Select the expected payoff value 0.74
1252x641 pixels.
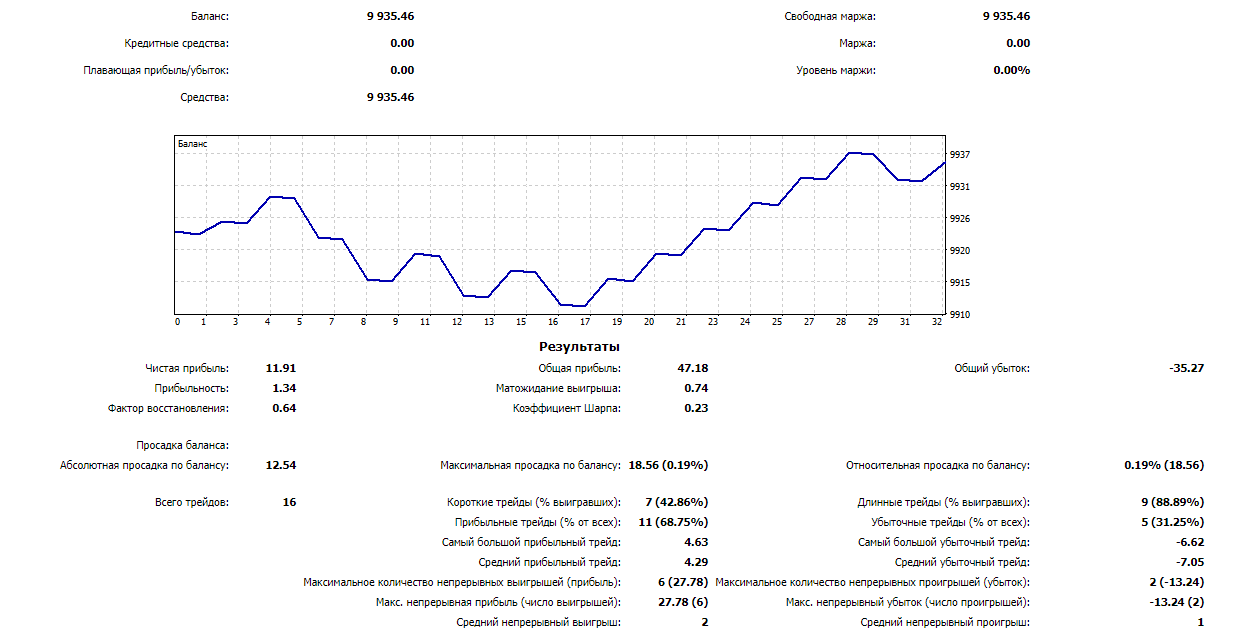click(696, 388)
